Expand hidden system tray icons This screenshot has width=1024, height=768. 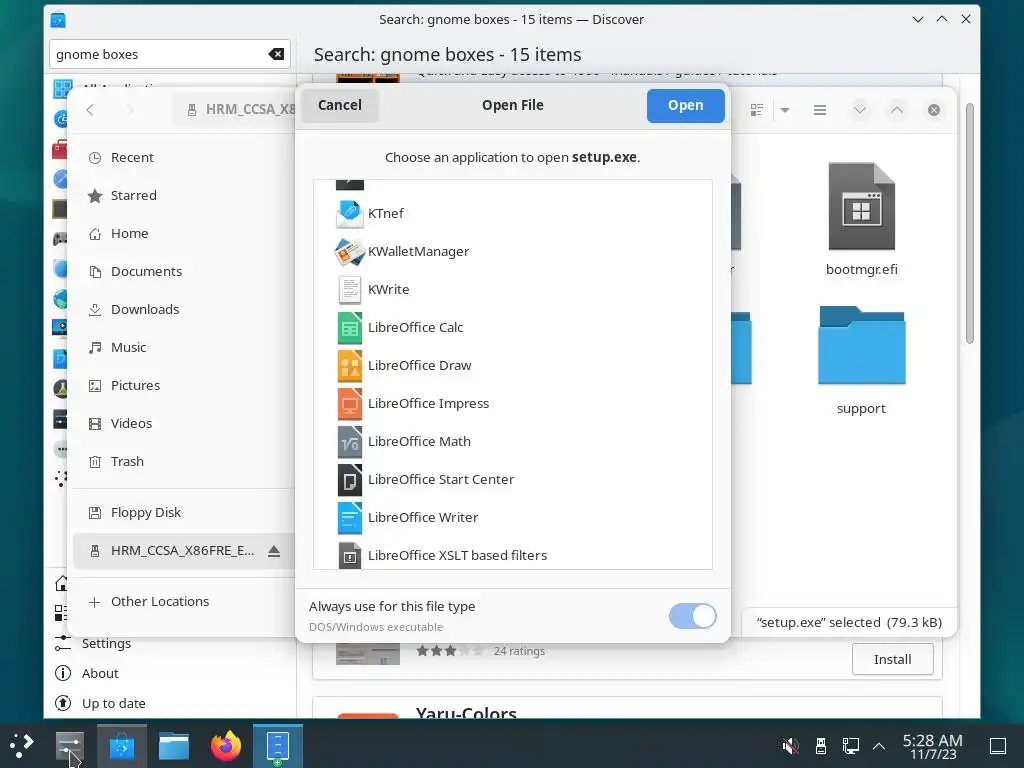pyautogui.click(x=879, y=746)
